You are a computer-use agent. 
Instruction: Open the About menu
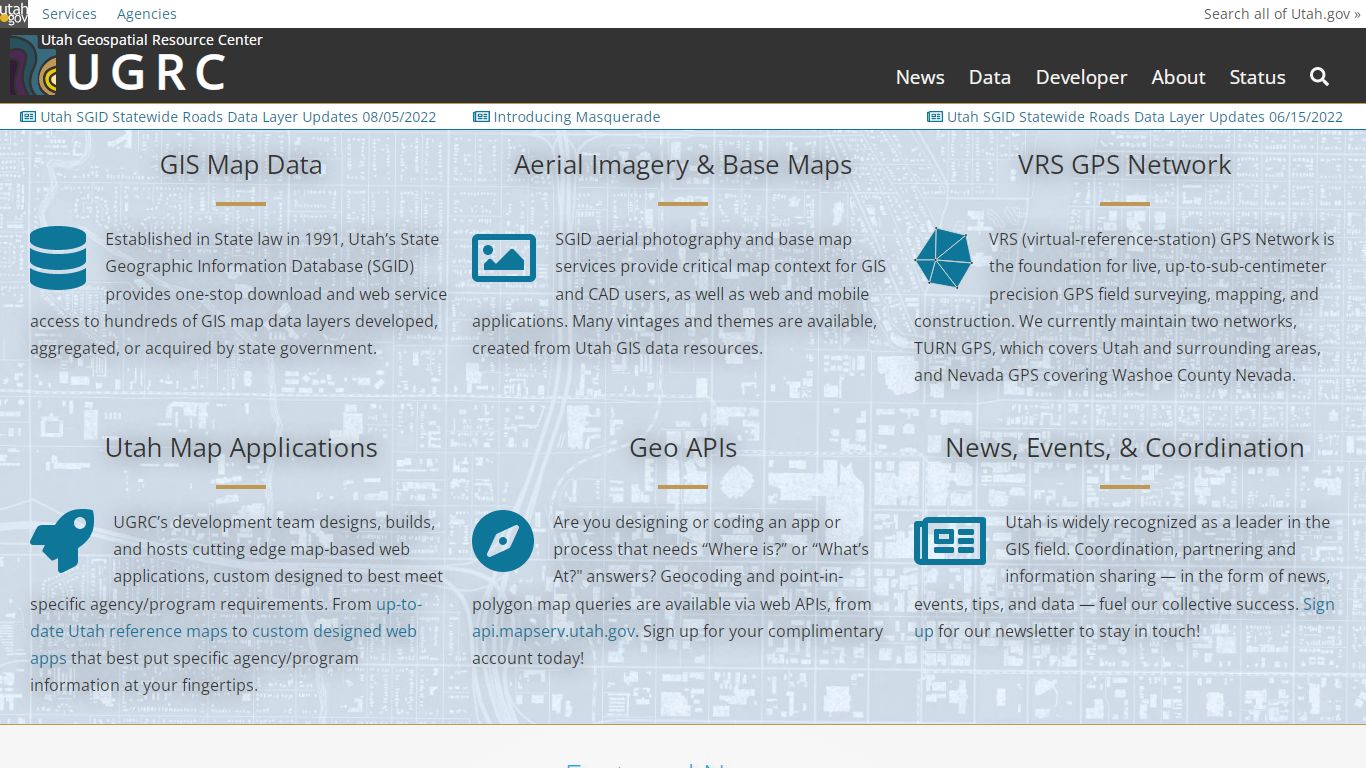point(1178,77)
